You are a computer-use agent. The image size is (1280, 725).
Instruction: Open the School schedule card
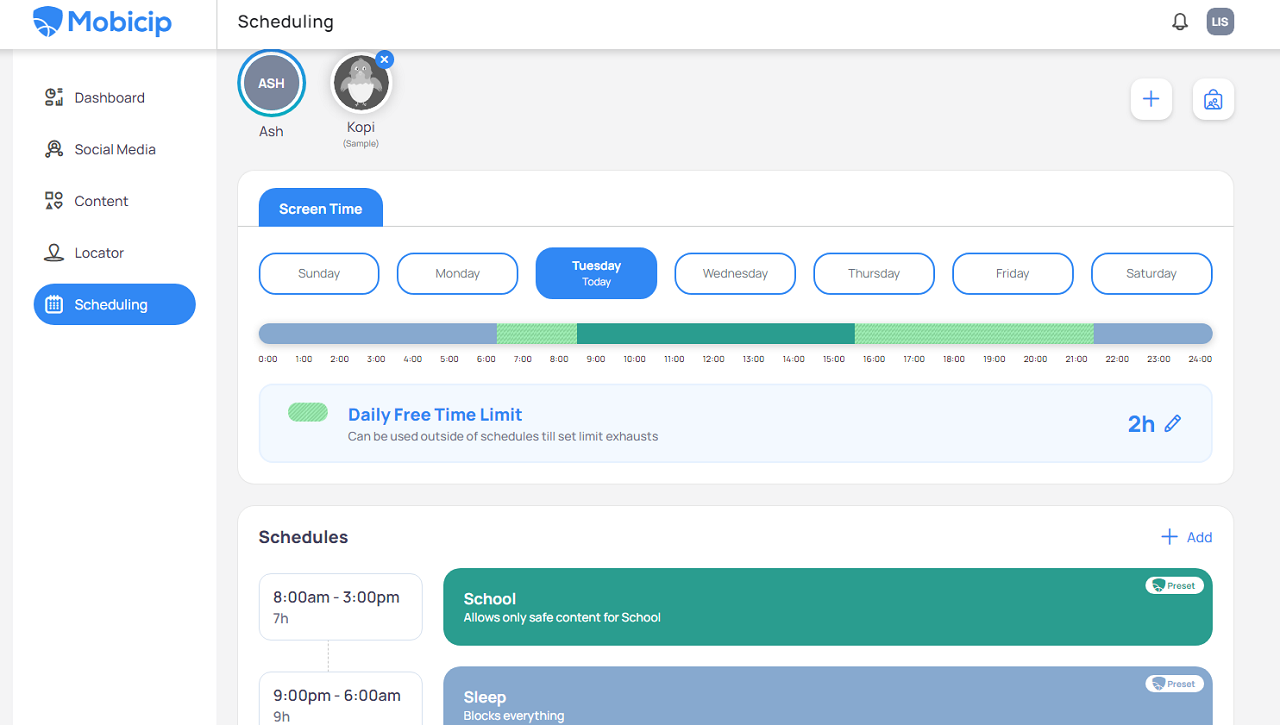coord(828,607)
